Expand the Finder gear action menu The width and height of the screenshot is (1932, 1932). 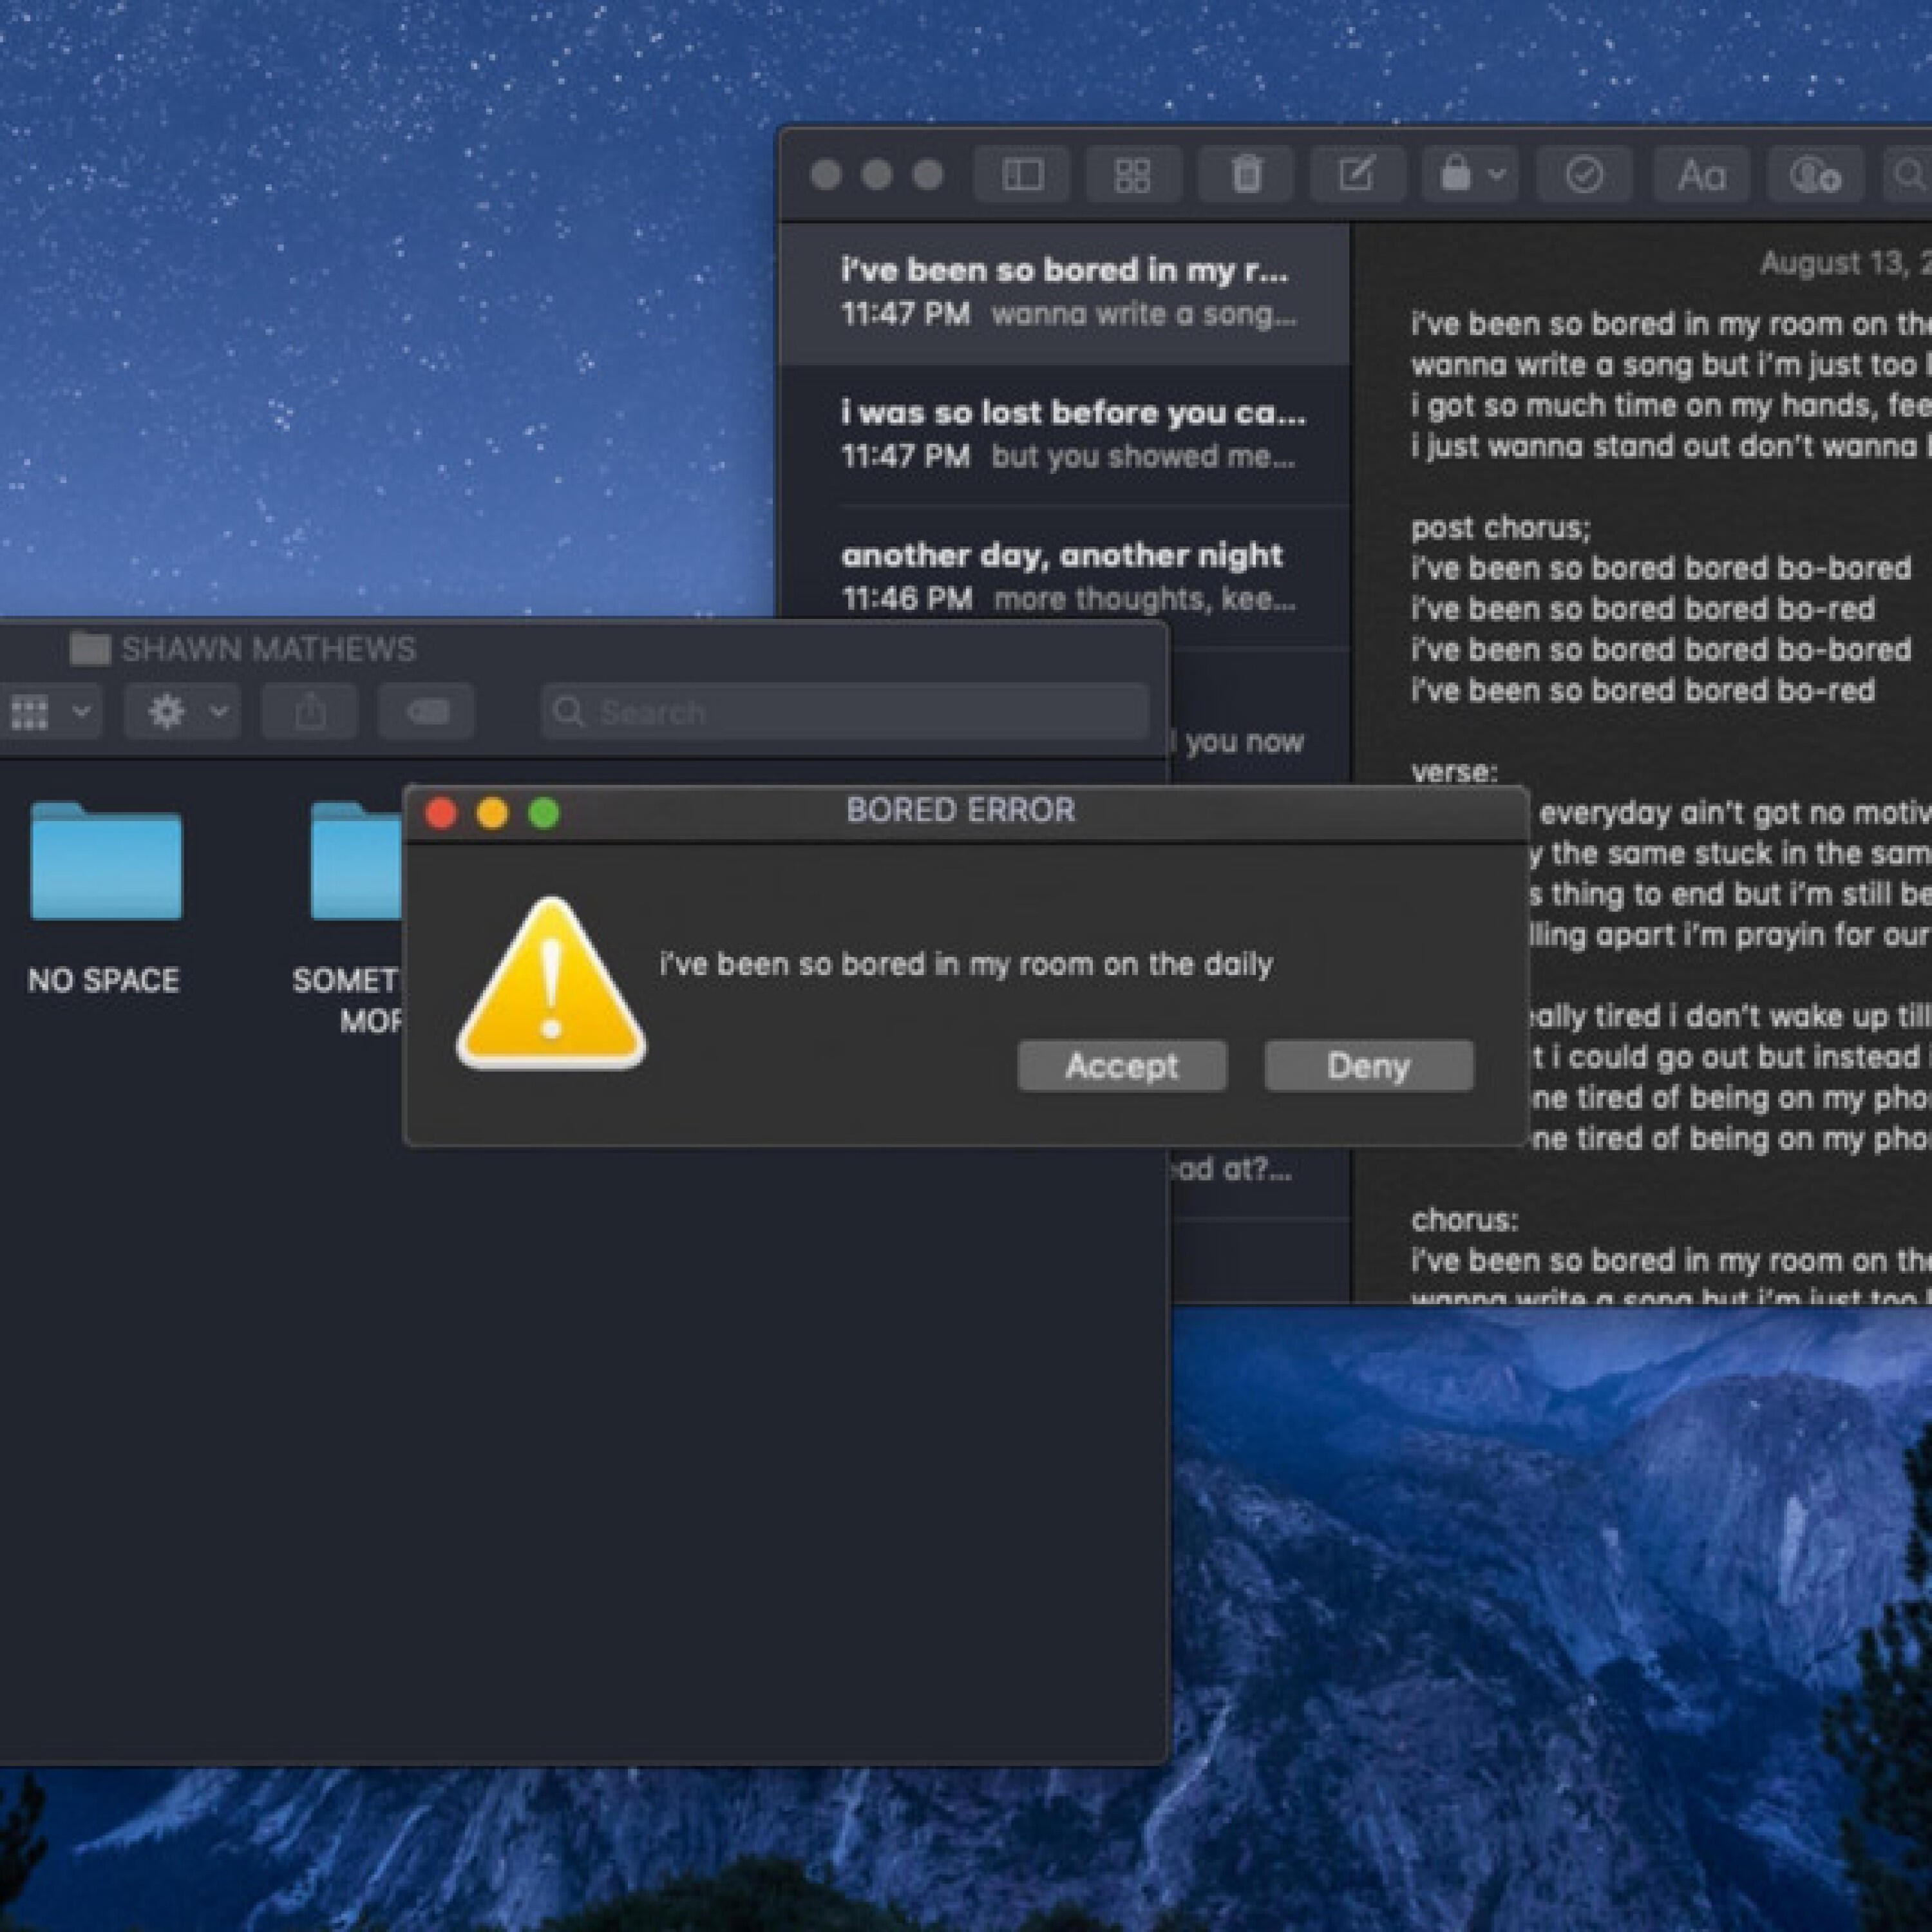point(183,712)
